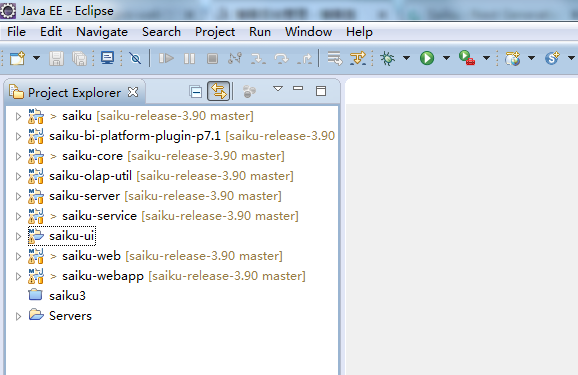The height and width of the screenshot is (375, 578).
Task: Open the Run menu
Action: [260, 32]
